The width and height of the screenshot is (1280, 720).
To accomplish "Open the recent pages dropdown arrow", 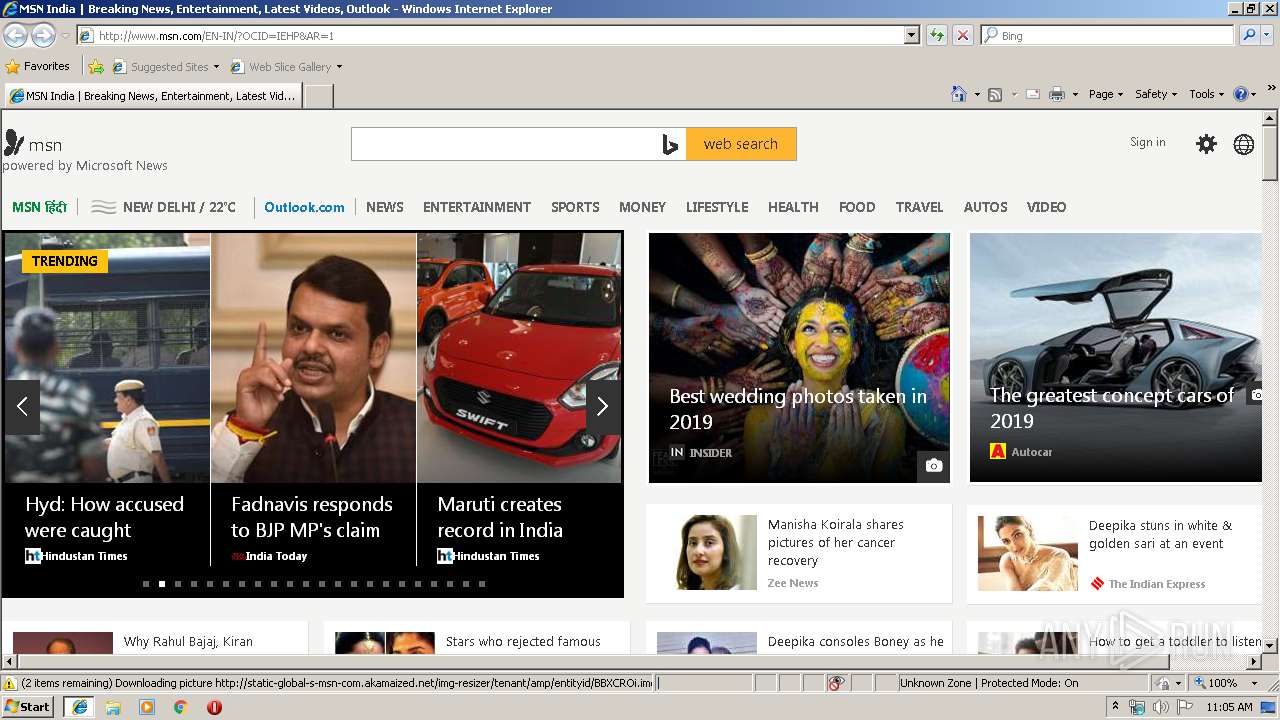I will click(65, 36).
